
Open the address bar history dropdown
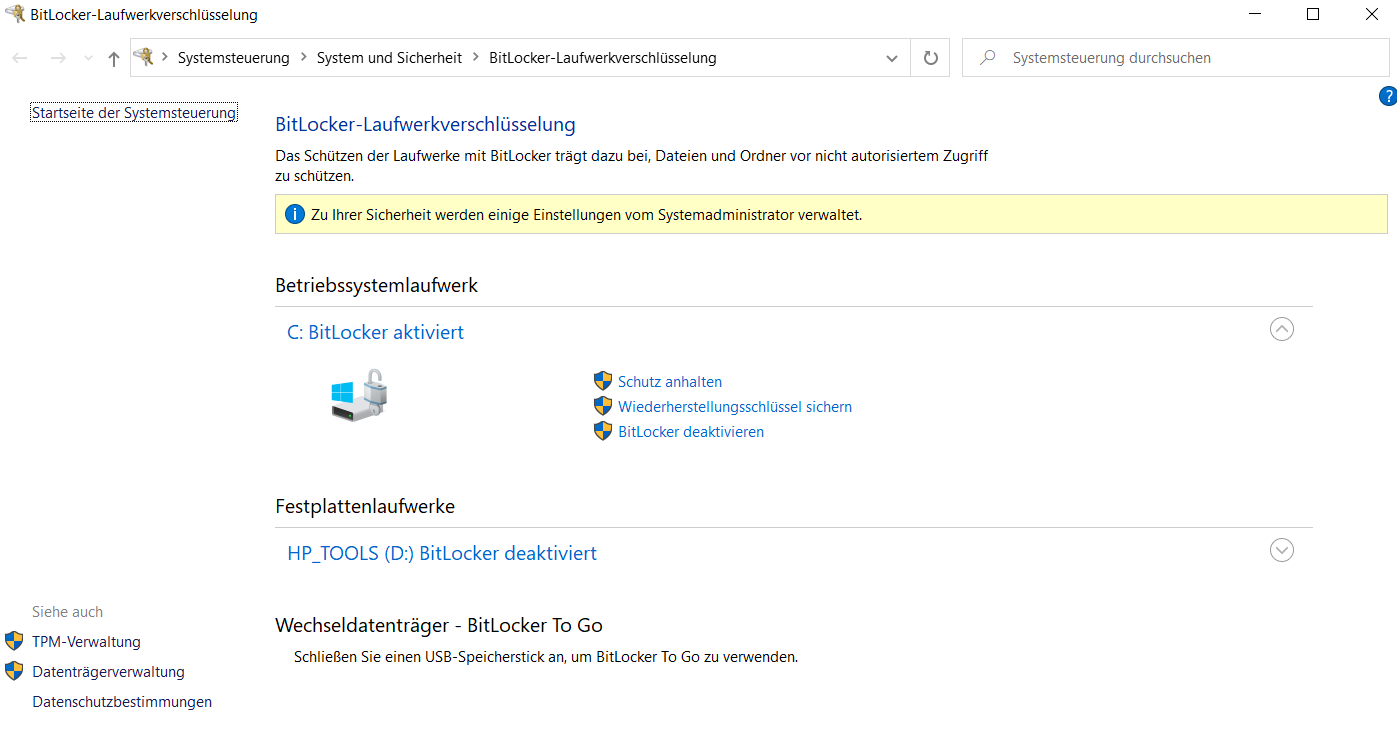892,58
